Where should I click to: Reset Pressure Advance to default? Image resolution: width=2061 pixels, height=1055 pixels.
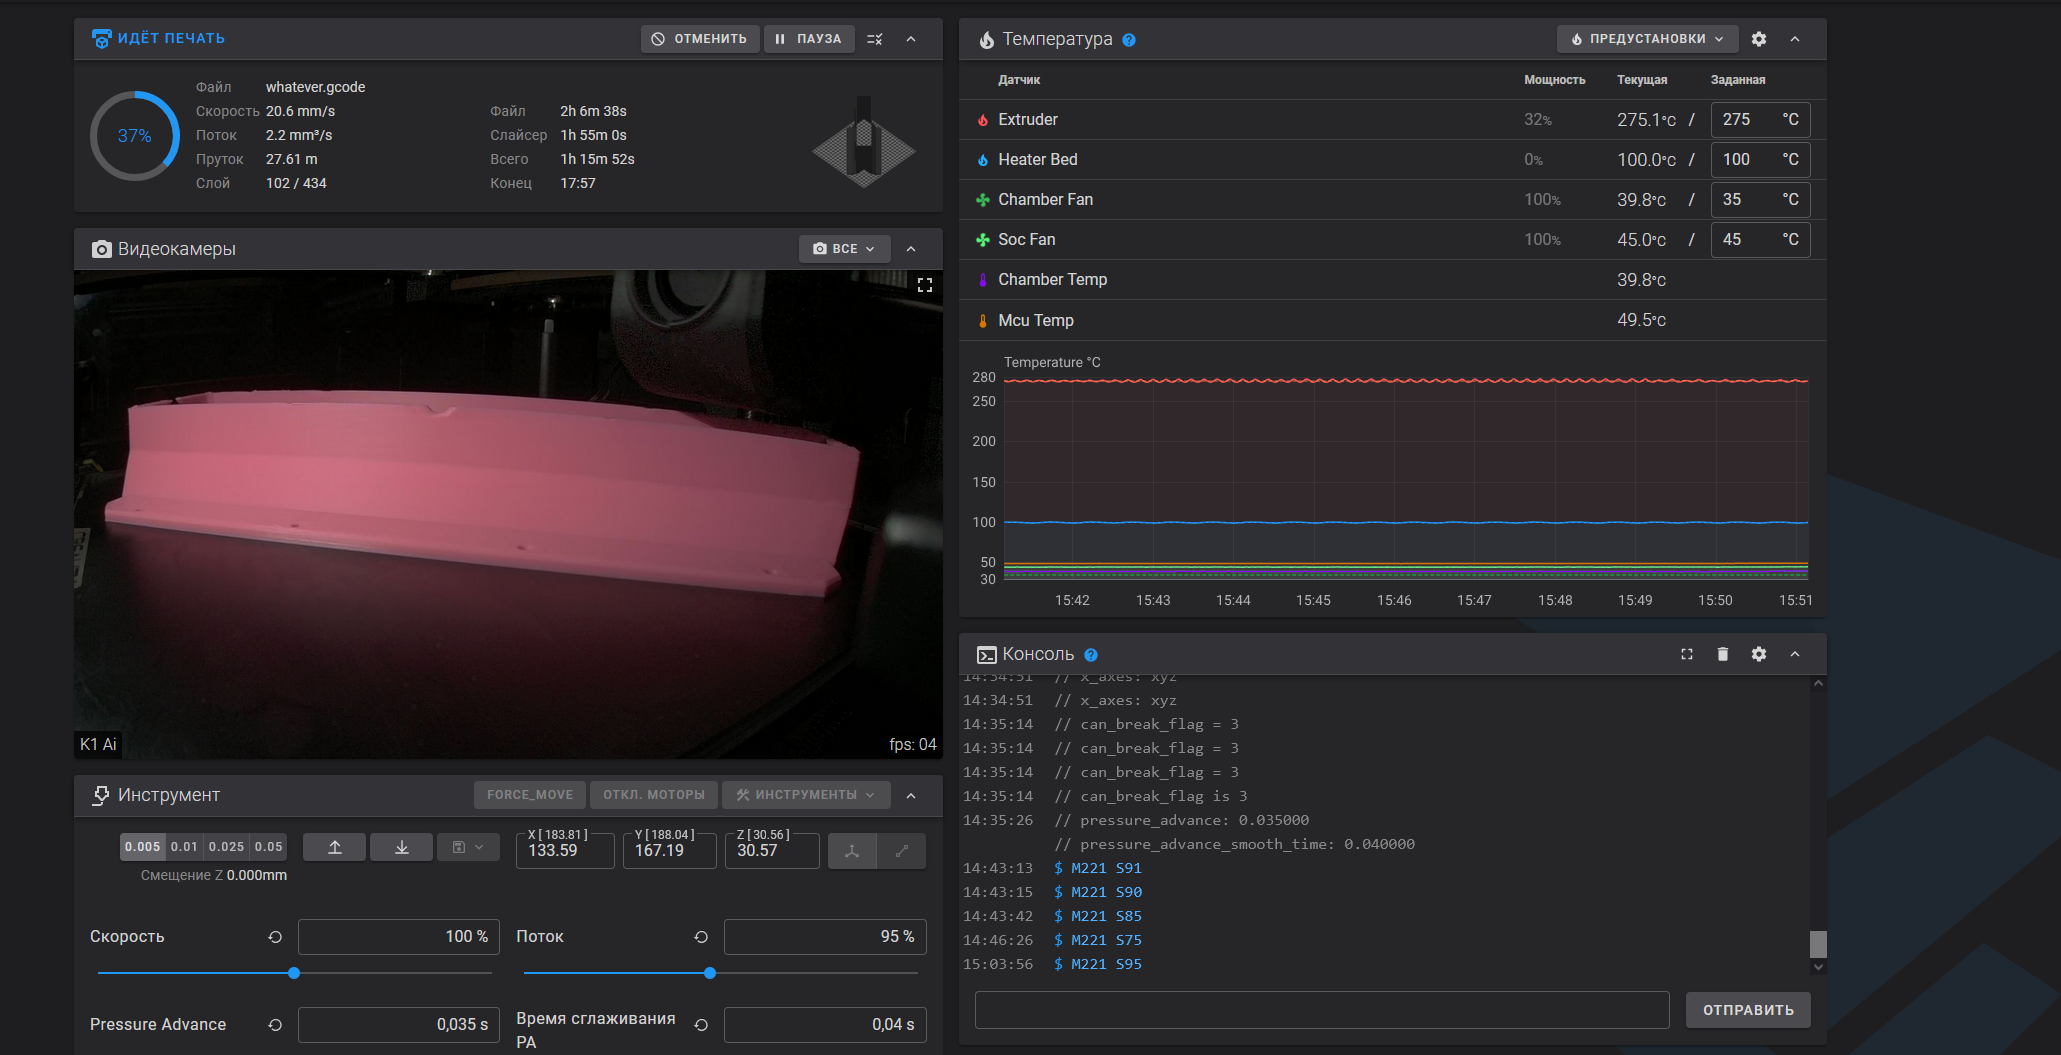pos(275,1025)
